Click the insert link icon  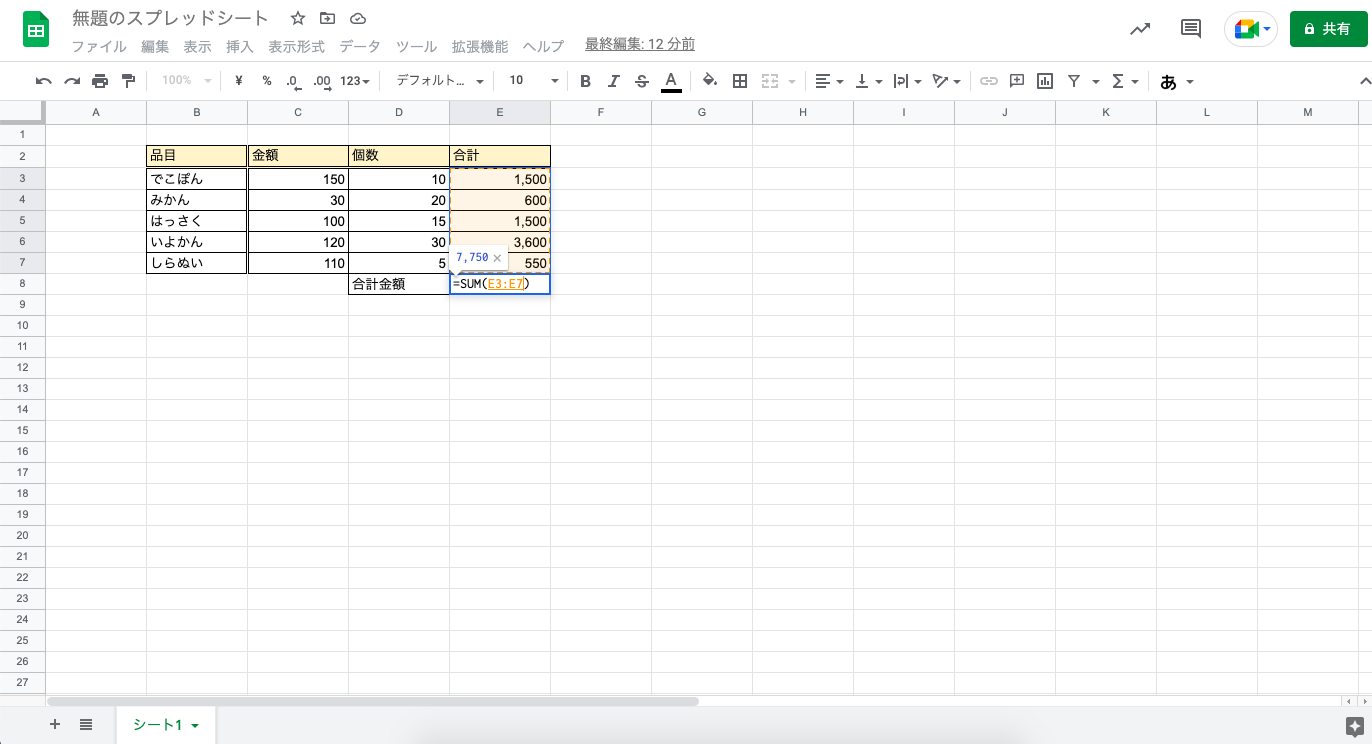(x=990, y=81)
